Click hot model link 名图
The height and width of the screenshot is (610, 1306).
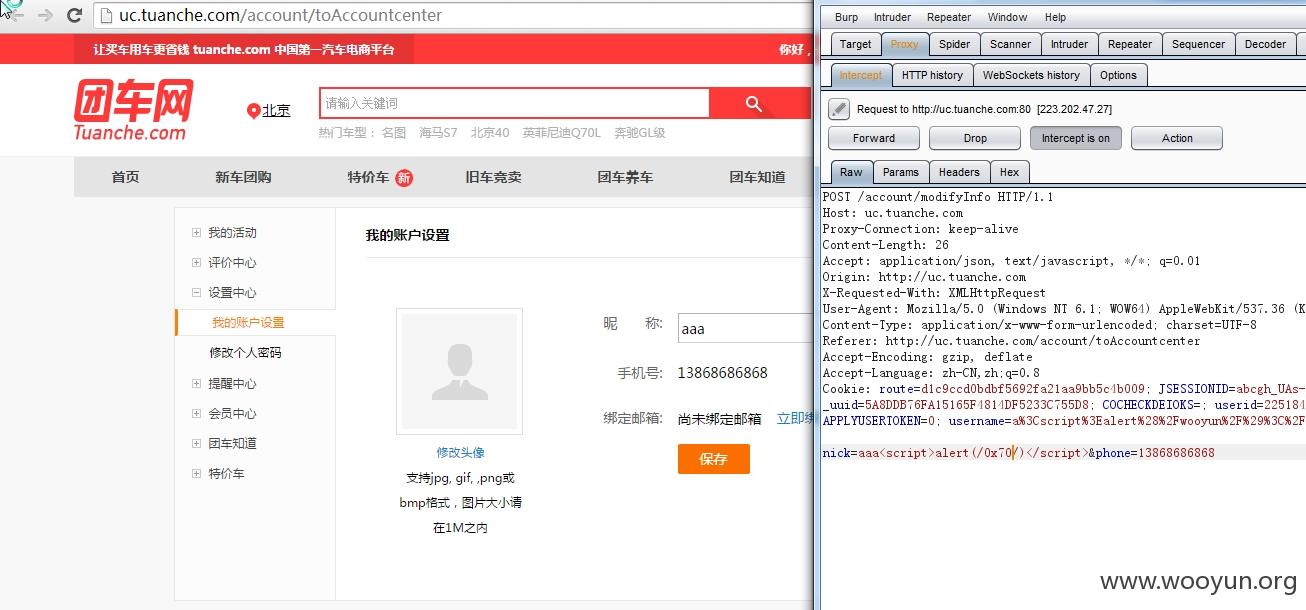394,133
